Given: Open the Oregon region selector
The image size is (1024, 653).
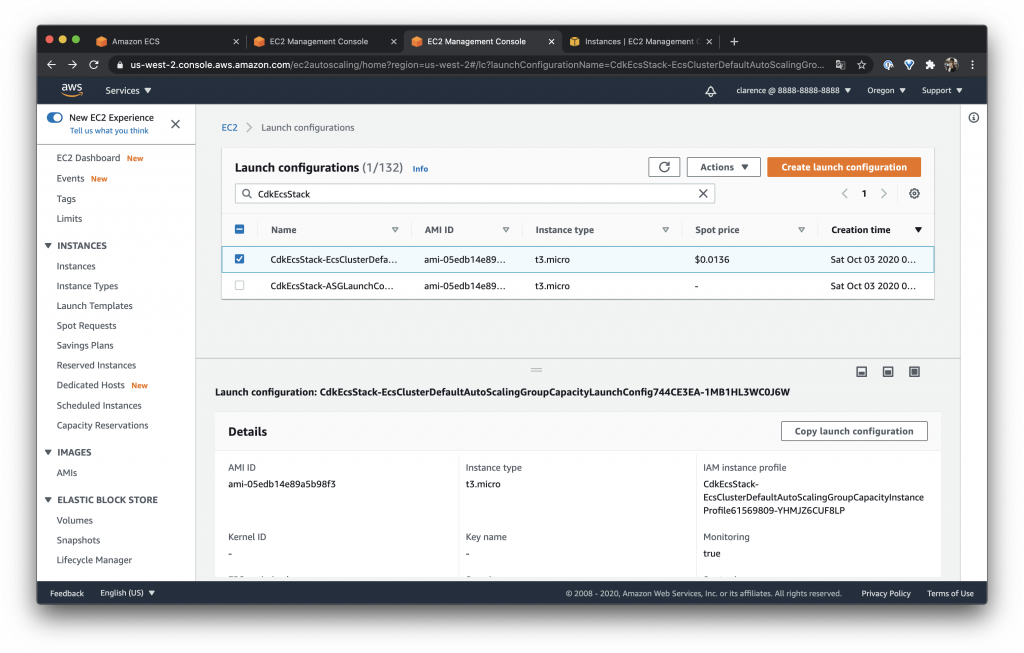Looking at the screenshot, I should 886,91.
